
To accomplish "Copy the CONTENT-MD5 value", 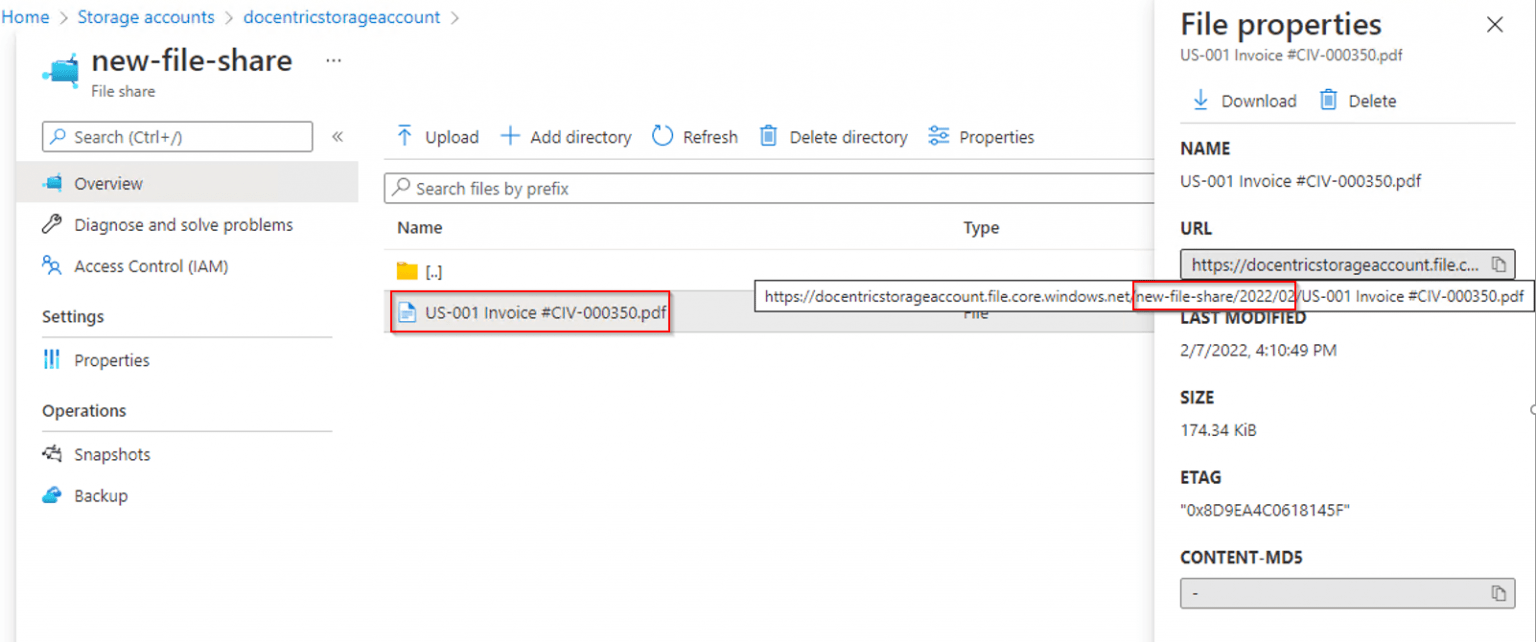I will coord(1501,593).
